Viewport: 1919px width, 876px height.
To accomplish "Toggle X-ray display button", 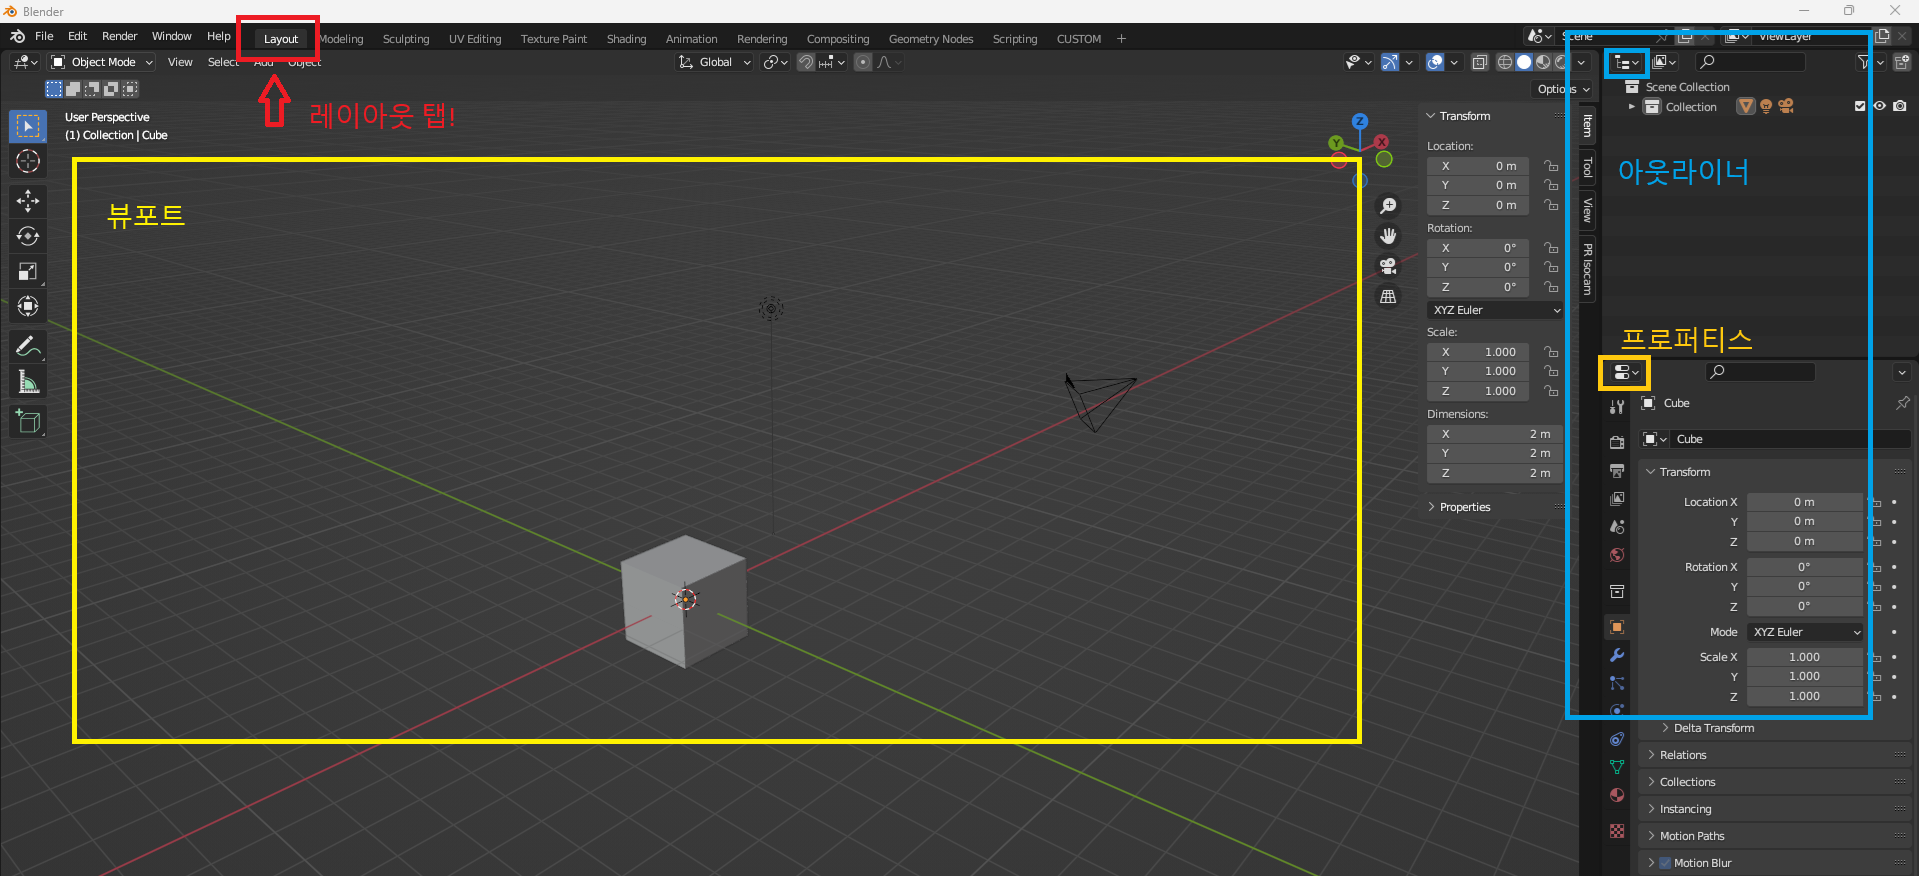I will pos(1480,62).
